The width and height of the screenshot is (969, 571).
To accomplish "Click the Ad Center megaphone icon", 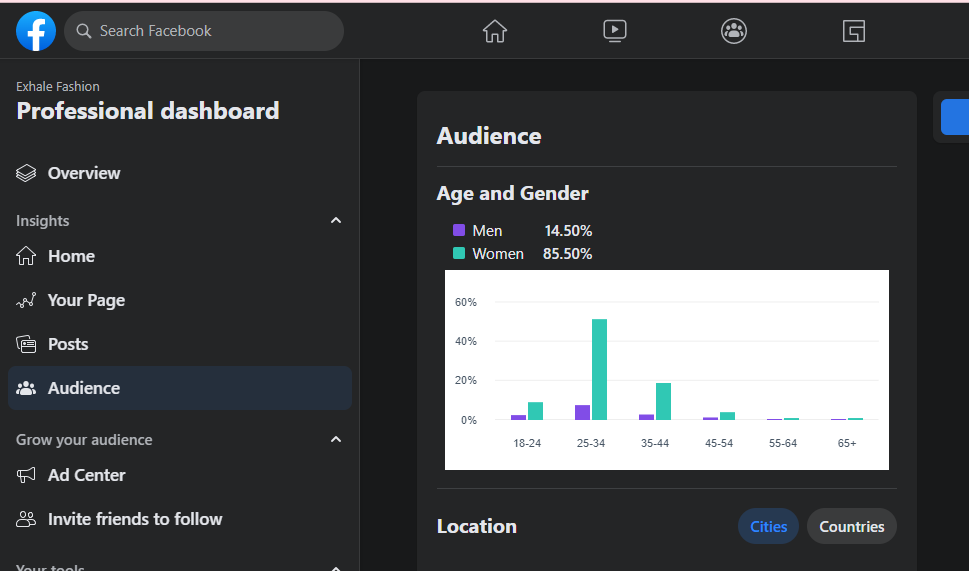I will tap(27, 475).
